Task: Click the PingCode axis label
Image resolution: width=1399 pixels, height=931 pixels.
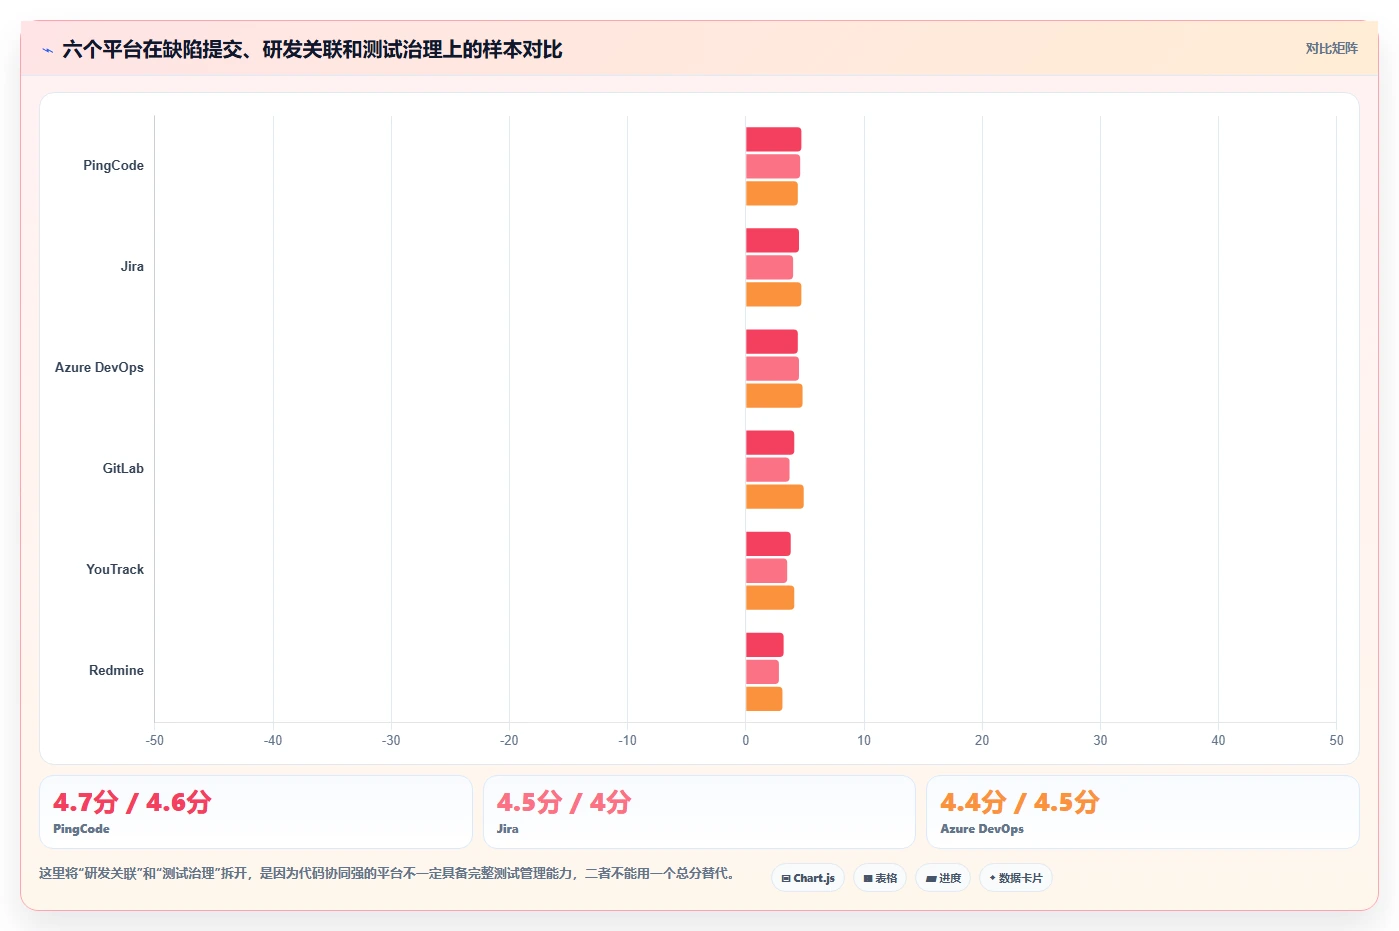Action: (113, 166)
